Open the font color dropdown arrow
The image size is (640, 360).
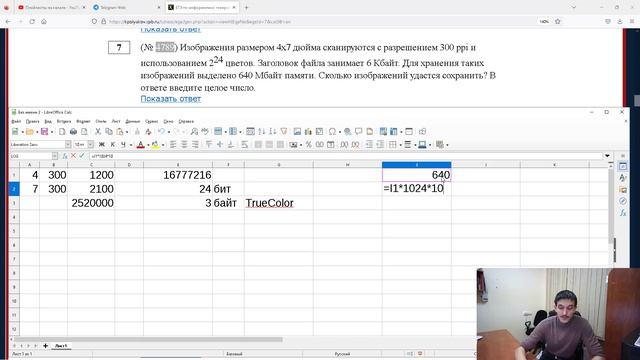(148, 145)
